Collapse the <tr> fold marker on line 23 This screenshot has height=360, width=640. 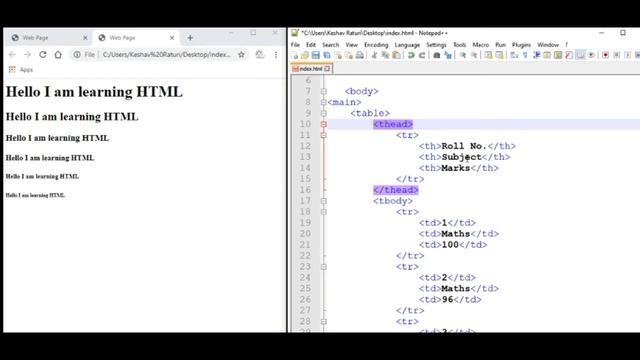pyautogui.click(x=324, y=267)
